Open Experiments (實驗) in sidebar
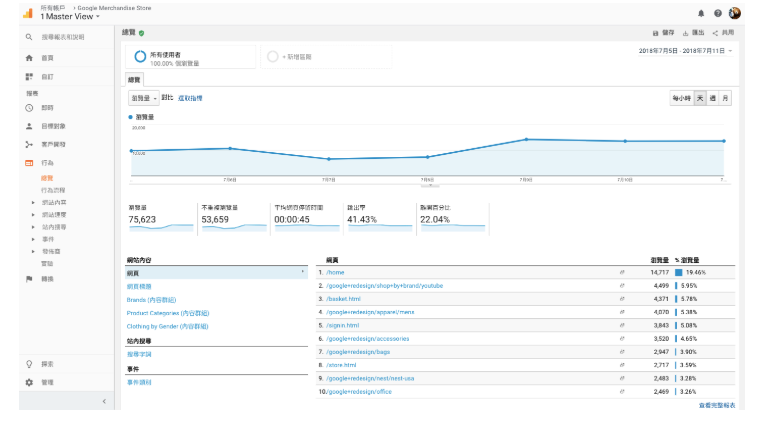This screenshot has height=424, width=761. pyautogui.click(x=47, y=263)
